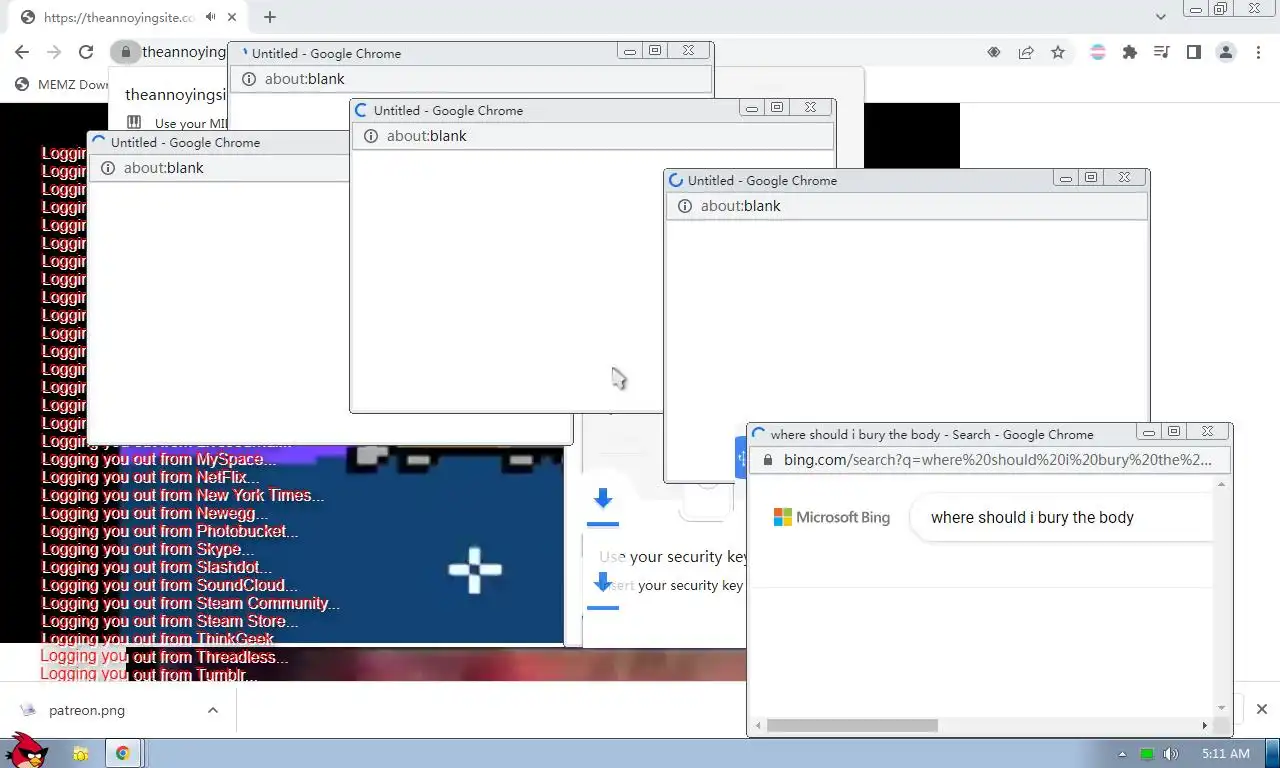Open the Microsoft Bing logo link
This screenshot has width=1280, height=768.
832,518
